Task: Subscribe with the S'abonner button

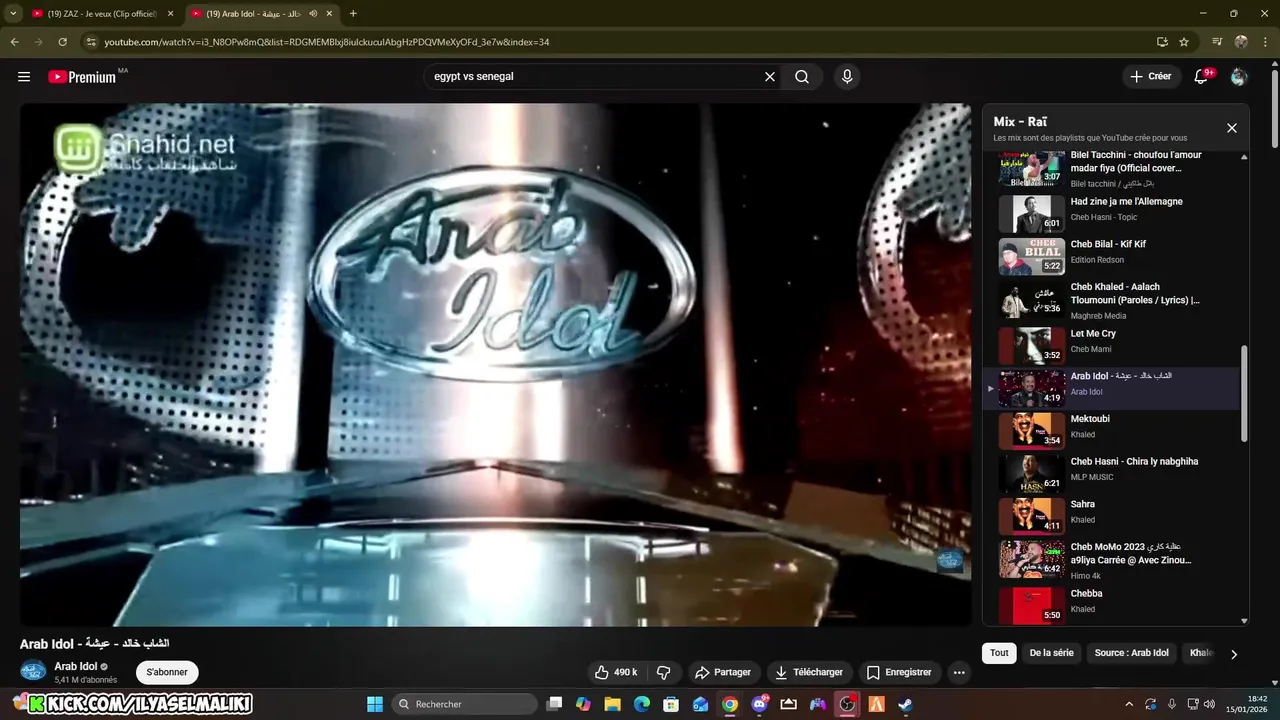Action: click(x=167, y=672)
